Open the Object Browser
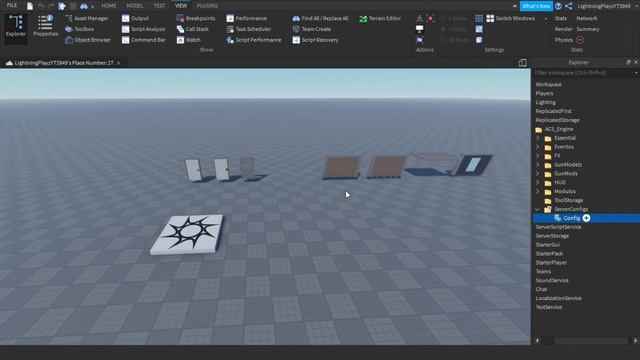Screen dimensions: 640x360 (88, 40)
